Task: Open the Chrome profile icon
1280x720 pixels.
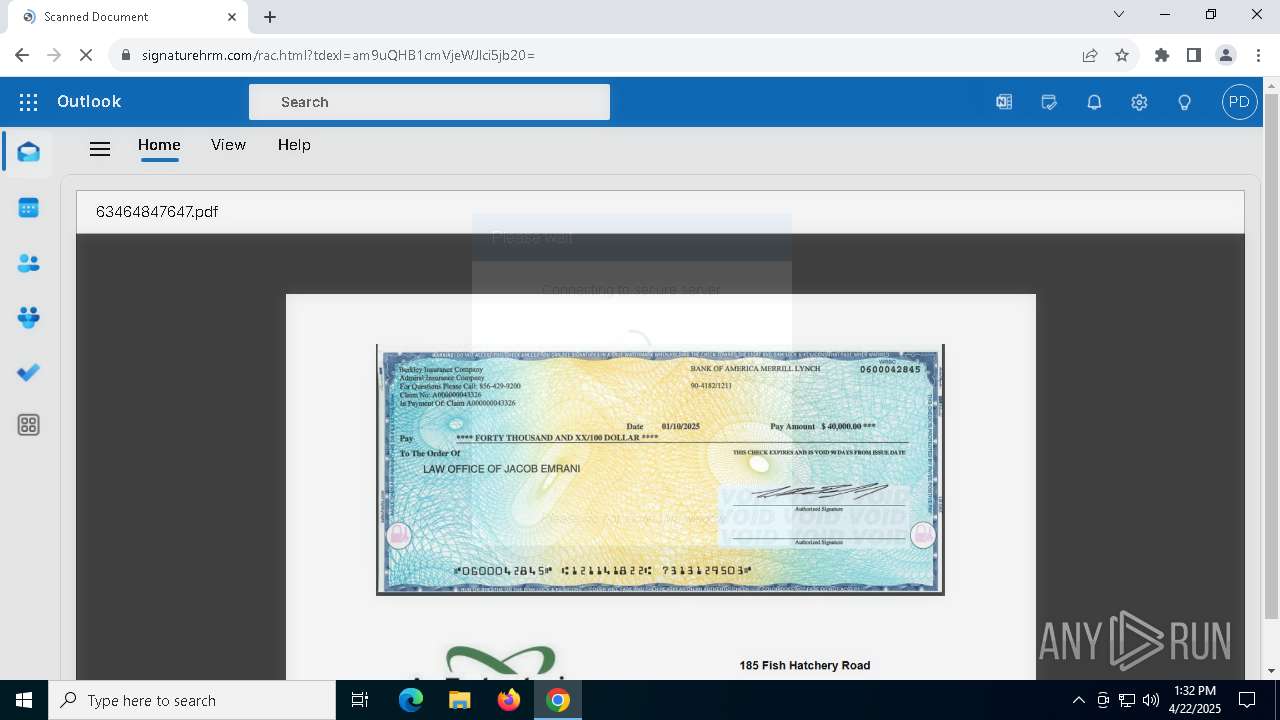Action: tap(1226, 55)
